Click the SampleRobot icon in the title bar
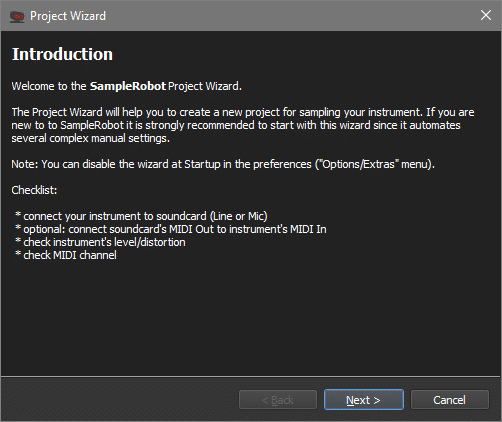 pyautogui.click(x=17, y=16)
